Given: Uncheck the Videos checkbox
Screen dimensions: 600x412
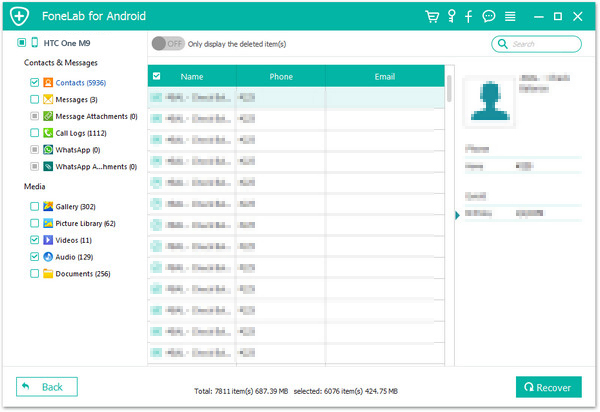Looking at the screenshot, I should pyautogui.click(x=34, y=240).
